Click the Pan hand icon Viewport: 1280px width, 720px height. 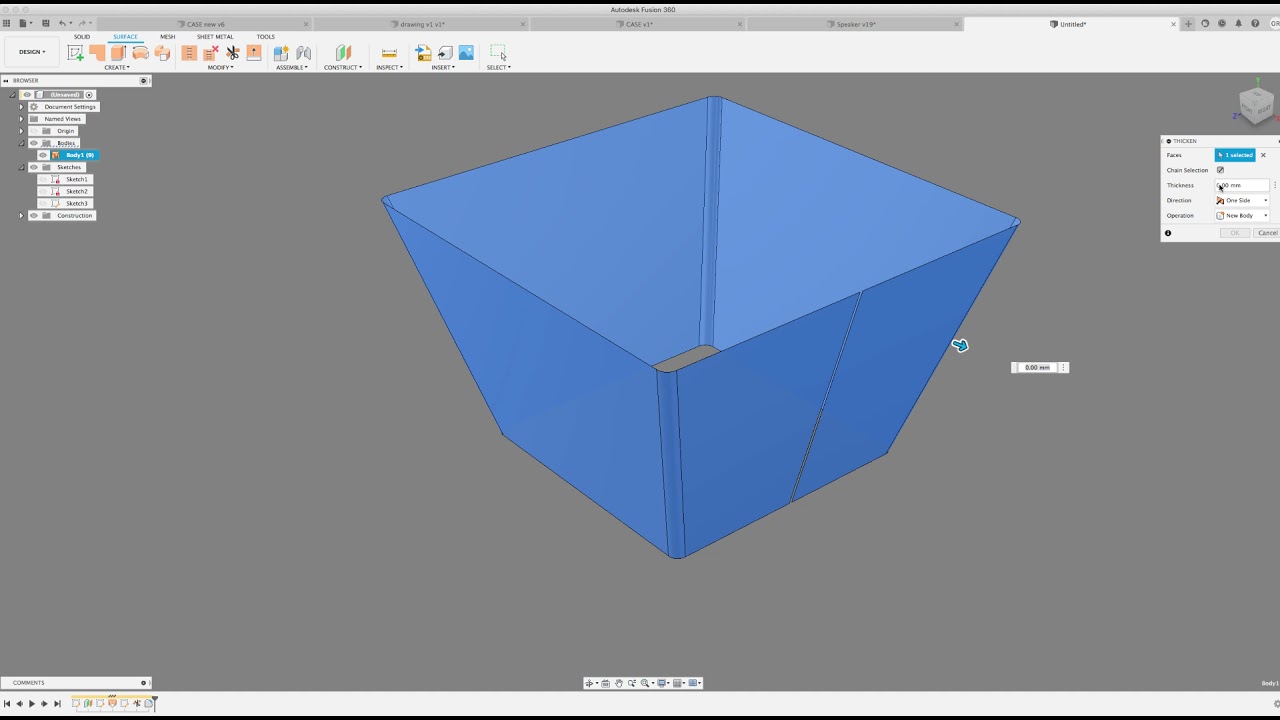click(619, 683)
